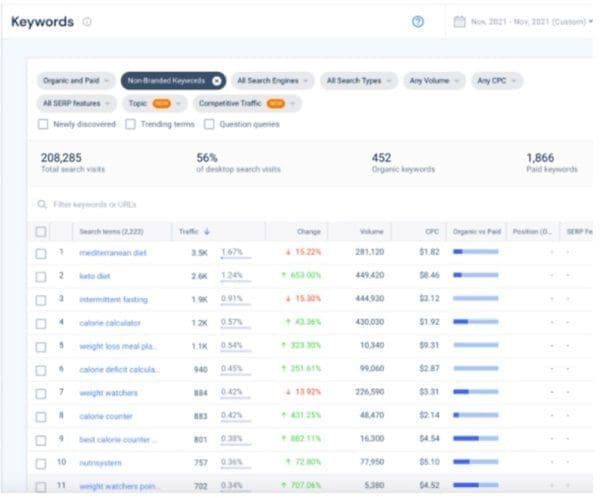The height and width of the screenshot is (498, 600).
Task: Click the info icon beside Keywords title
Action: tap(87, 22)
